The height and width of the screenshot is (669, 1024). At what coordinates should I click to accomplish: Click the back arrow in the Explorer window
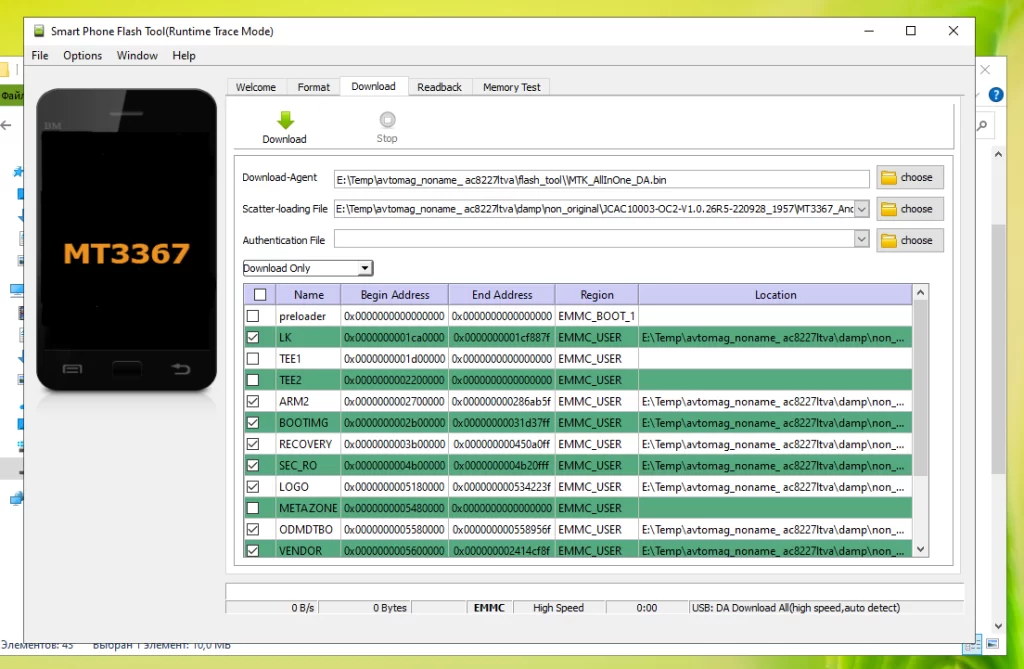pyautogui.click(x=7, y=125)
